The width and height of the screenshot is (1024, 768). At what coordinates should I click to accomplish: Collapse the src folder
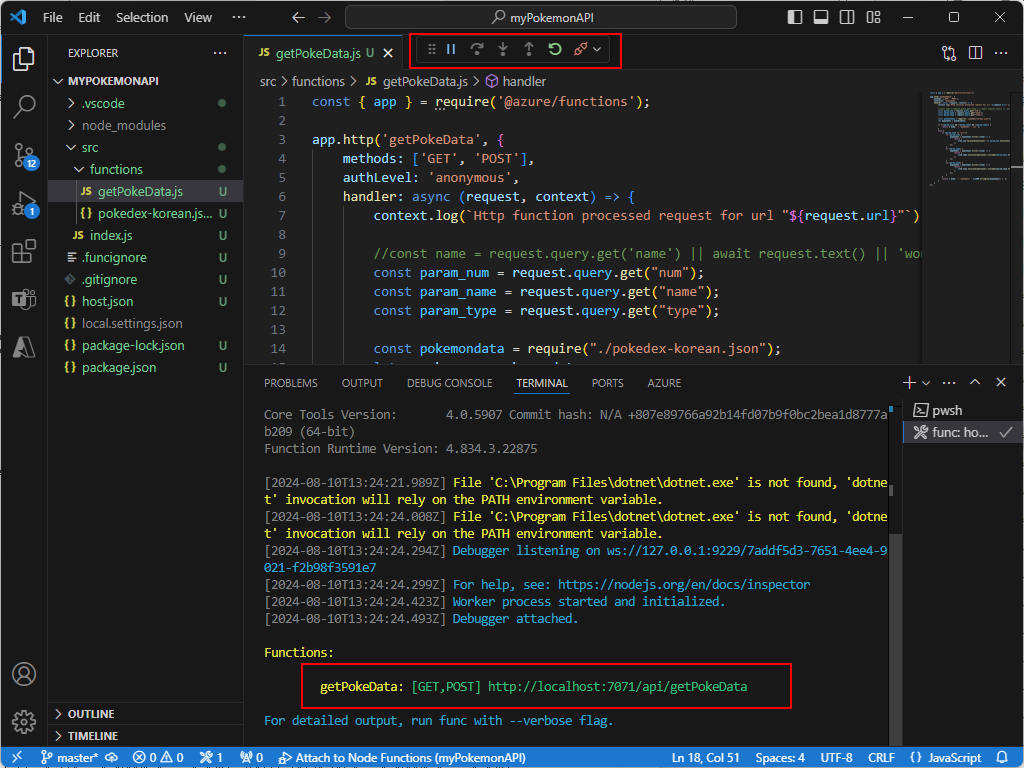click(146, 148)
